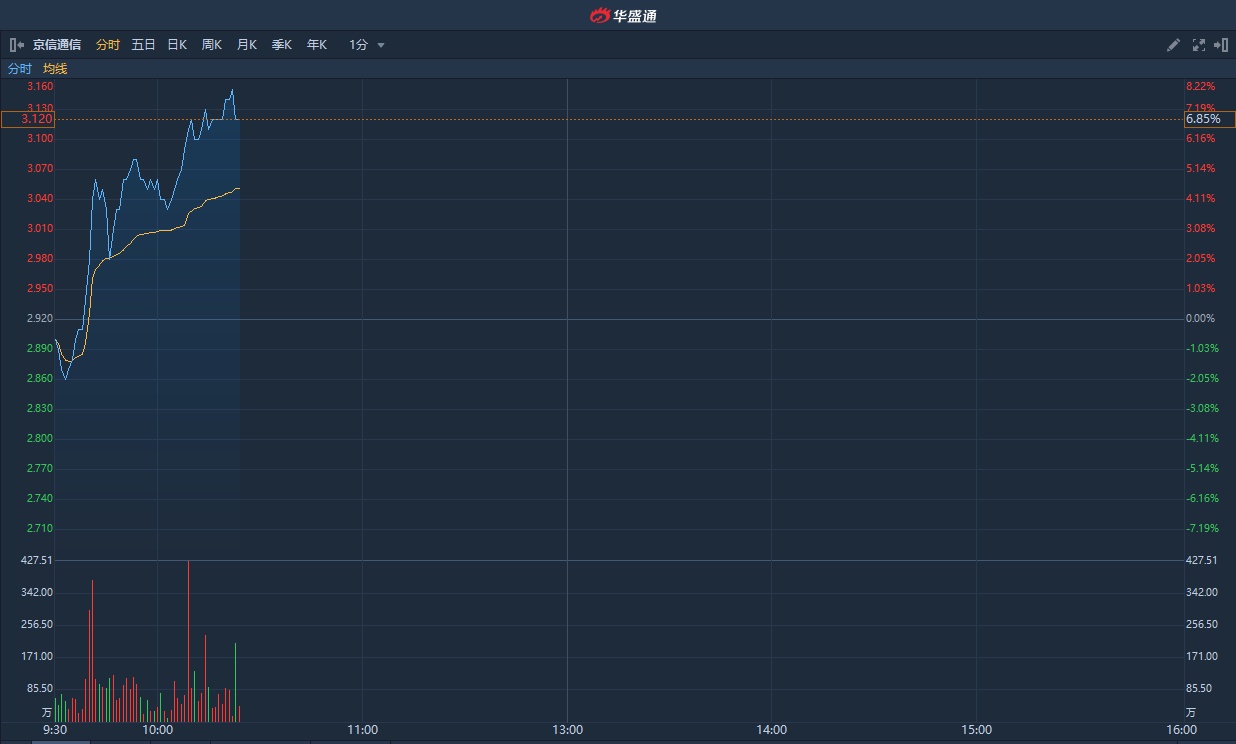1236x744 pixels.
Task: Click the tallest red volume bar
Action: (188, 641)
